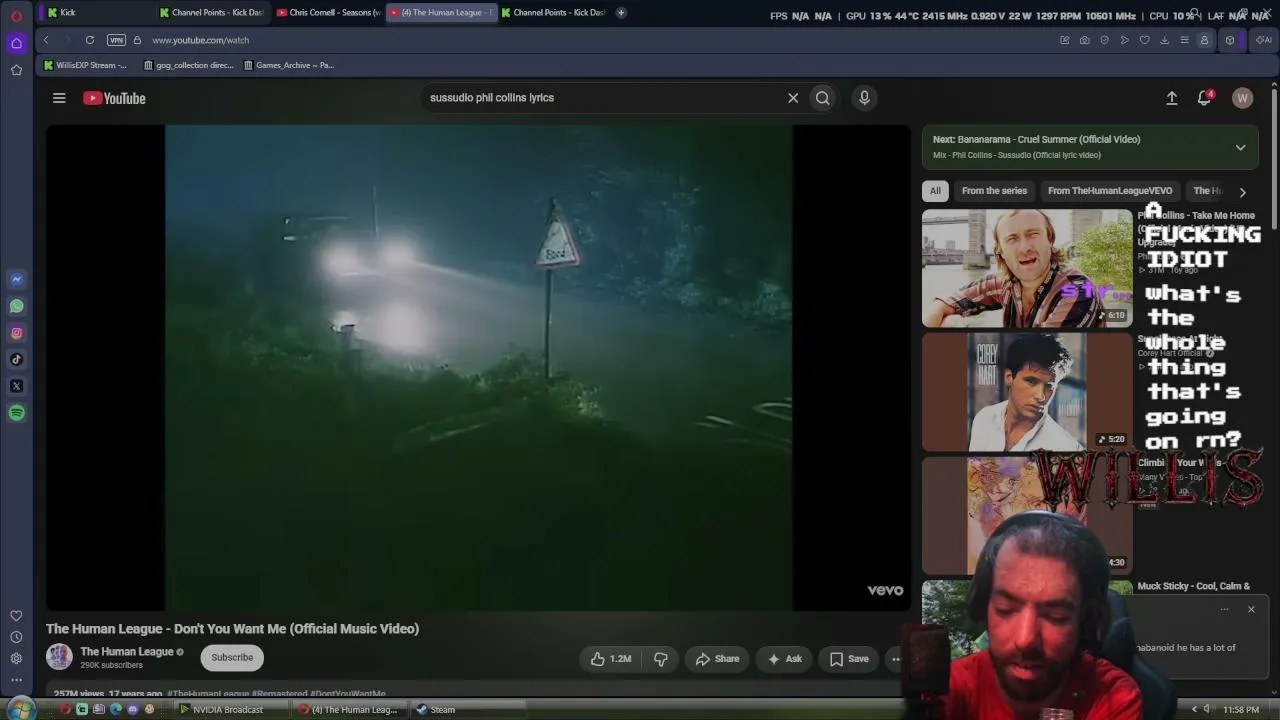Open the YouTube create/upload button
Viewport: 1280px width, 720px height.
point(1172,98)
